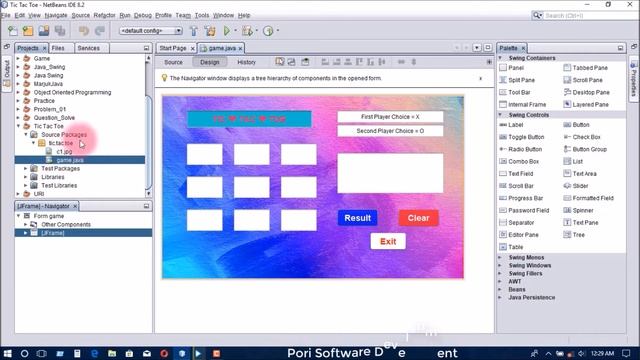Collapse the Swing Containers palette section
The height and width of the screenshot is (360, 640).
pyautogui.click(x=500, y=58)
